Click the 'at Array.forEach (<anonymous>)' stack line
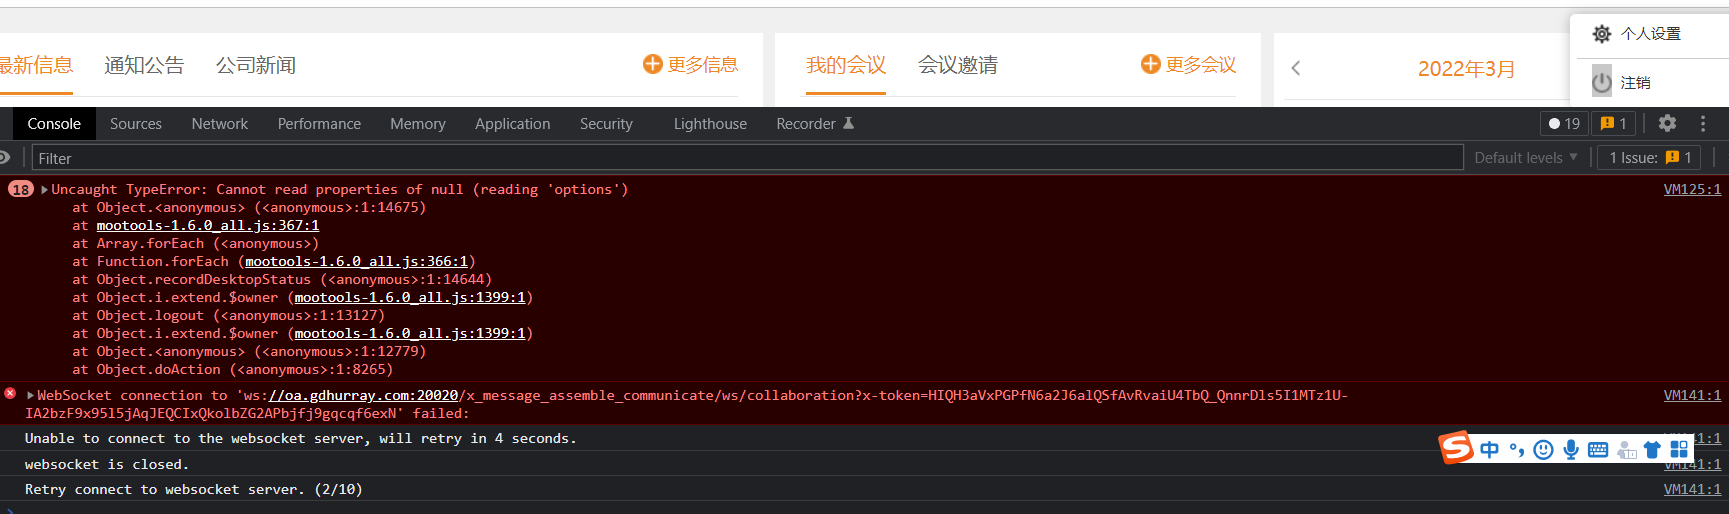Screen dimensions: 1729x514 point(195,243)
